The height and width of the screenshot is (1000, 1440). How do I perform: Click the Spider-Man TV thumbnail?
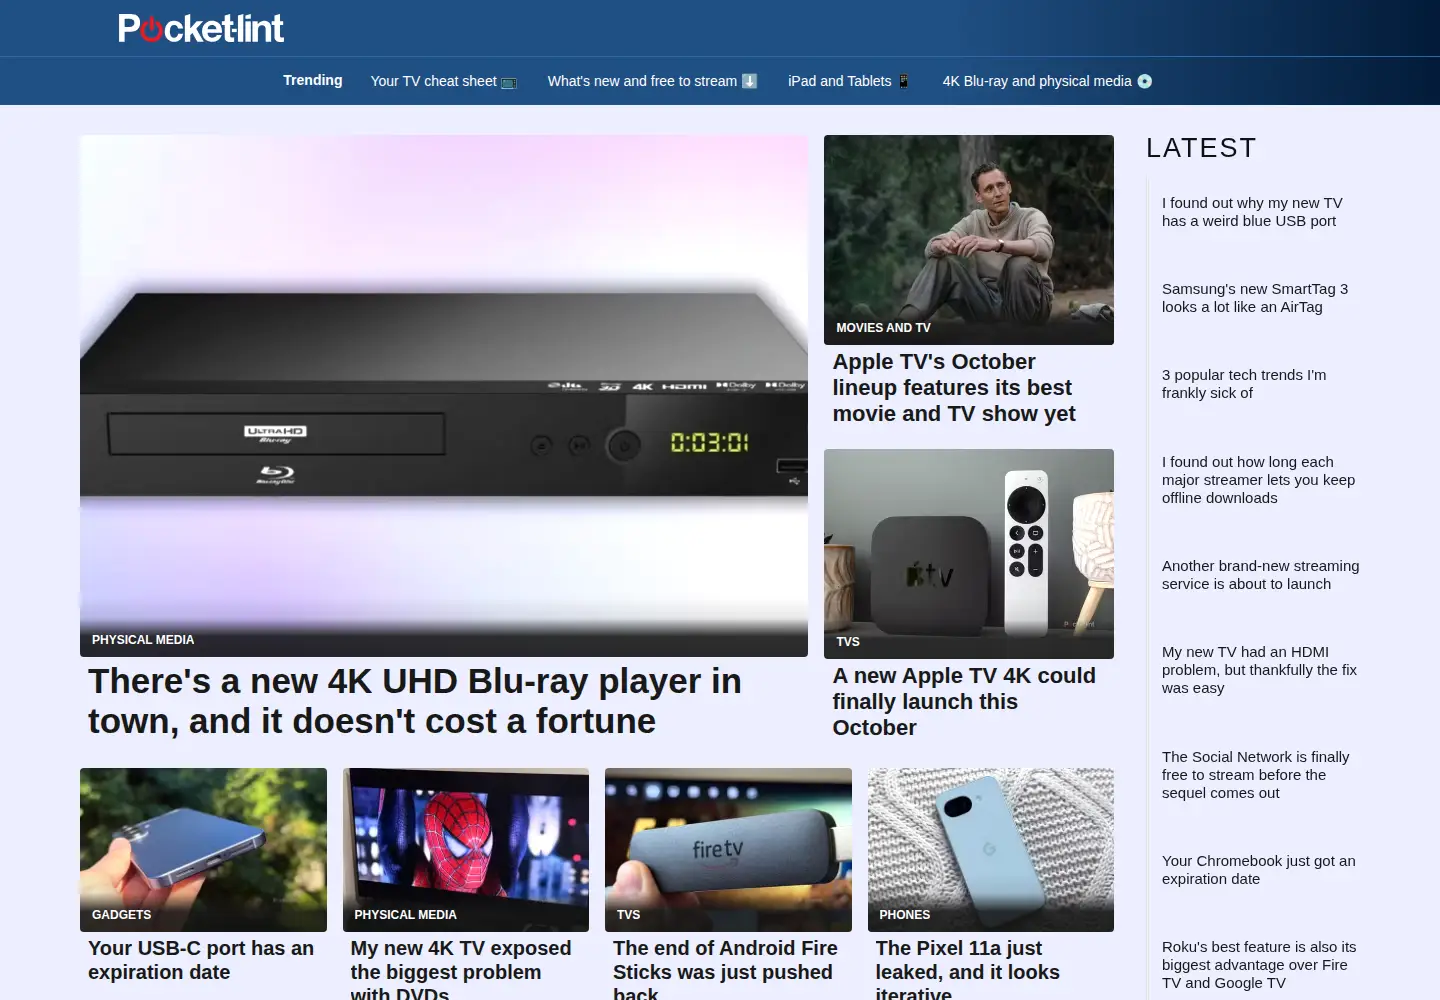(466, 850)
